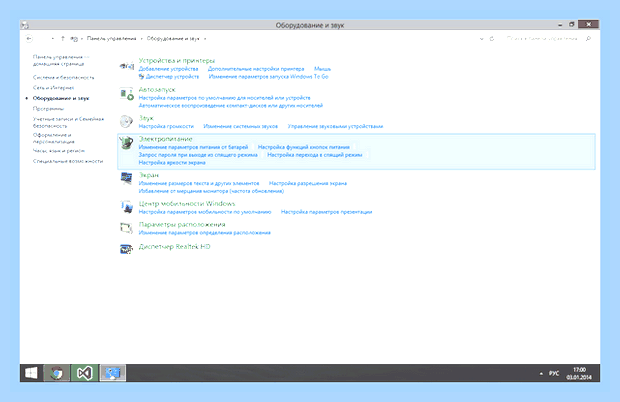620x402 pixels.
Task: Open Программы in sidebar
Action: click(x=48, y=108)
